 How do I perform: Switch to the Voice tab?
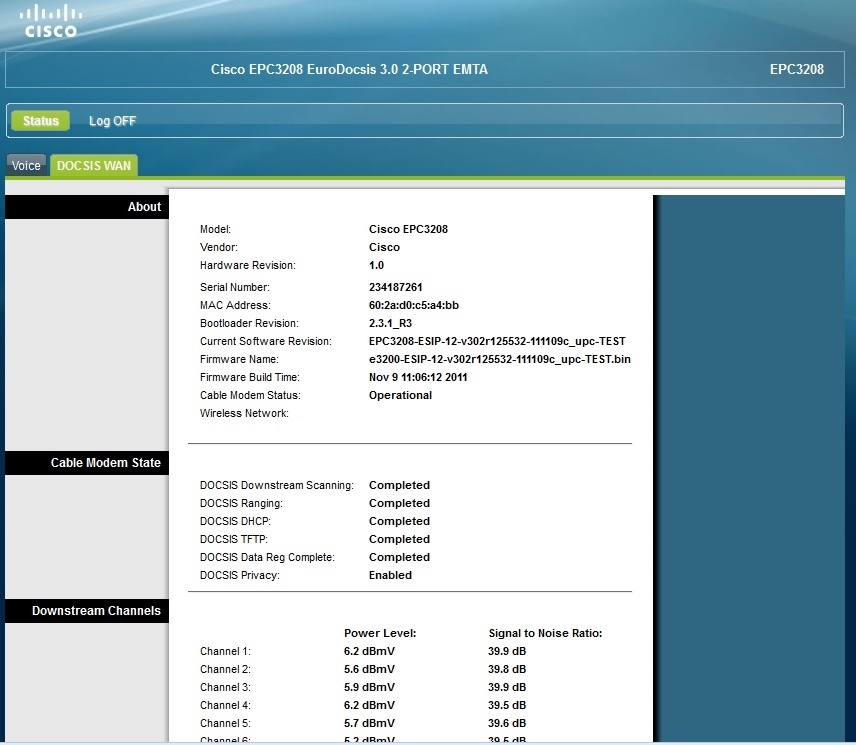[x=26, y=165]
